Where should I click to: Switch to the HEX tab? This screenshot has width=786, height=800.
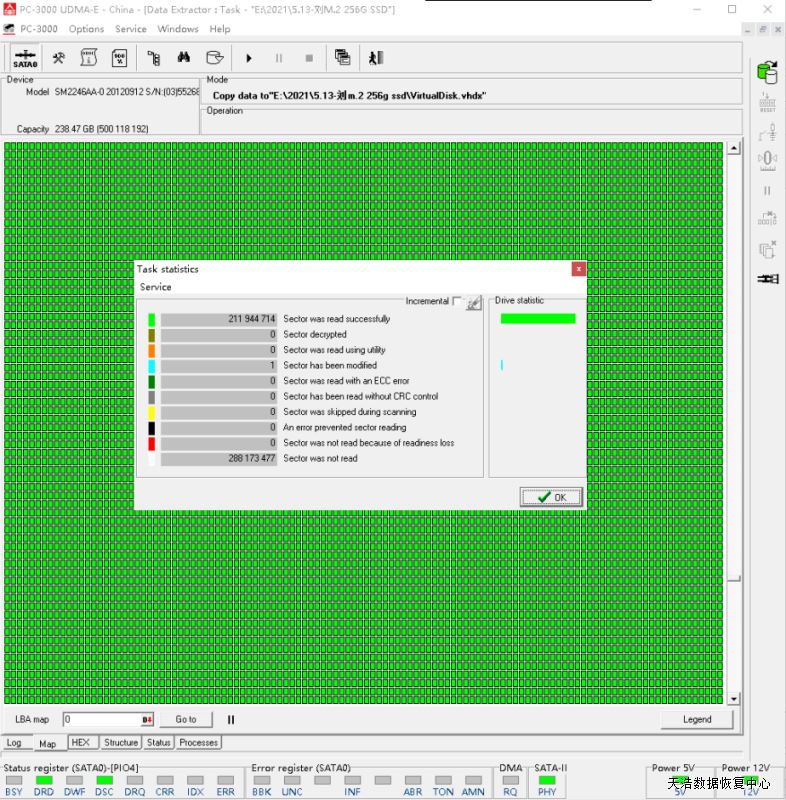[x=81, y=743]
